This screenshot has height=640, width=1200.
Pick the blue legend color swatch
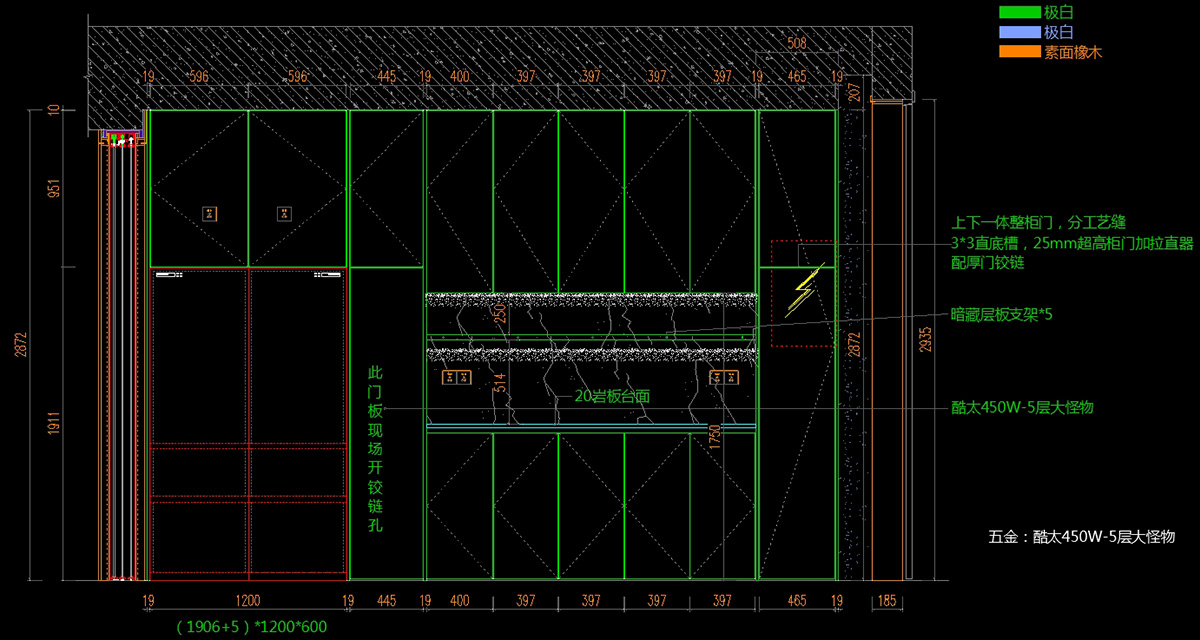[1018, 32]
